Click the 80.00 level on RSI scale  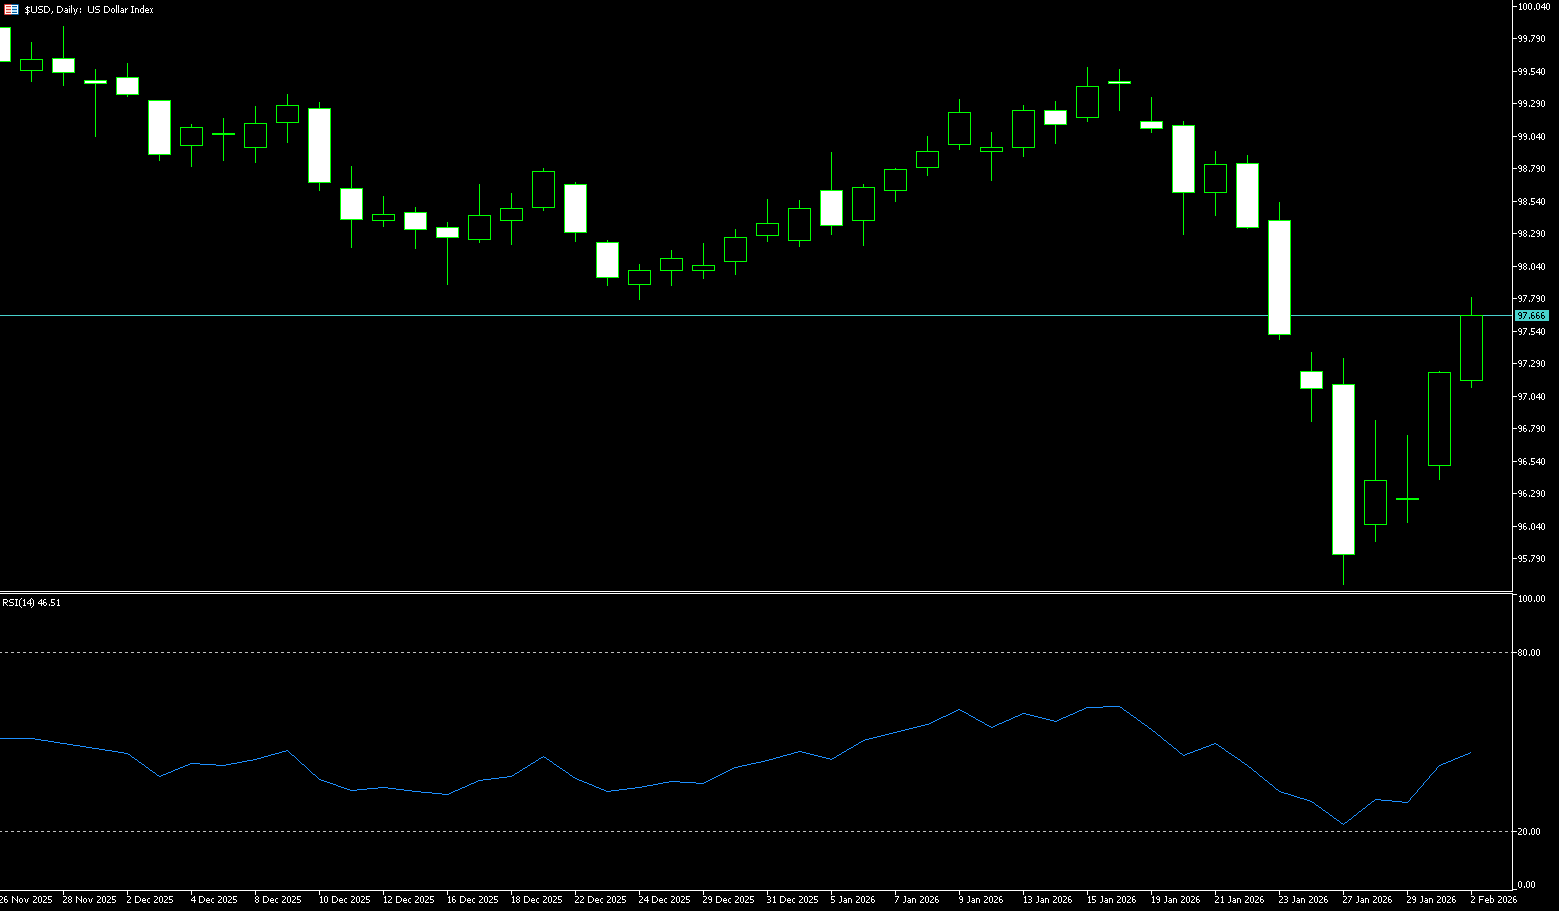click(1528, 652)
